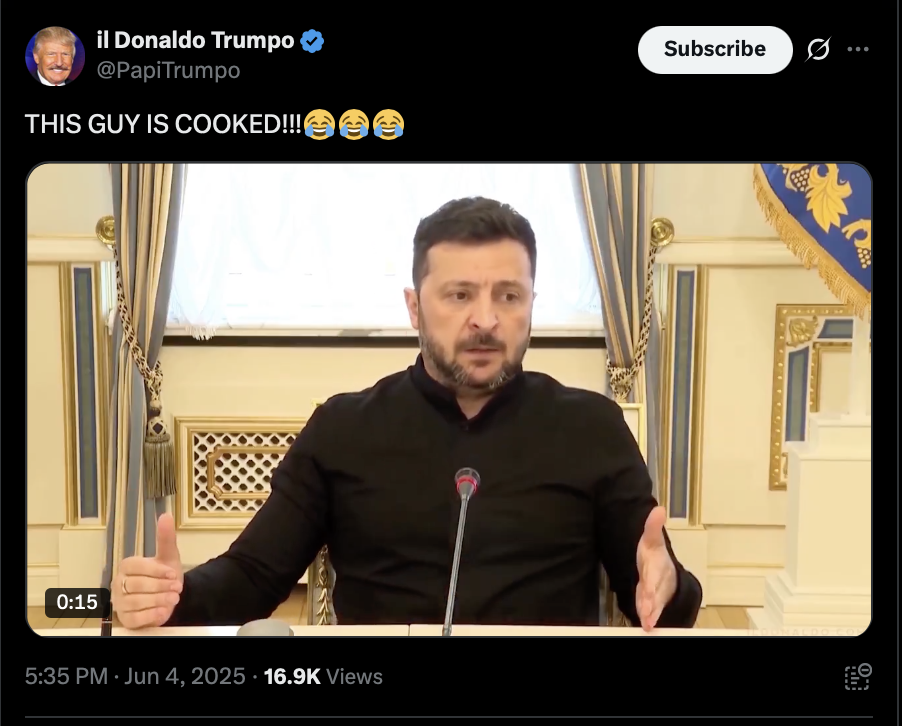This screenshot has width=902, height=726.
Task: Open the il Donaldo Trumpo display name
Action: click(196, 40)
